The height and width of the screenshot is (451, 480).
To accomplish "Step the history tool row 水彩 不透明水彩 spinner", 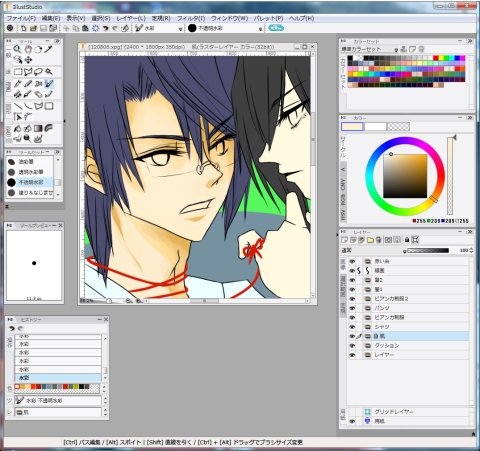I will [x=105, y=400].
